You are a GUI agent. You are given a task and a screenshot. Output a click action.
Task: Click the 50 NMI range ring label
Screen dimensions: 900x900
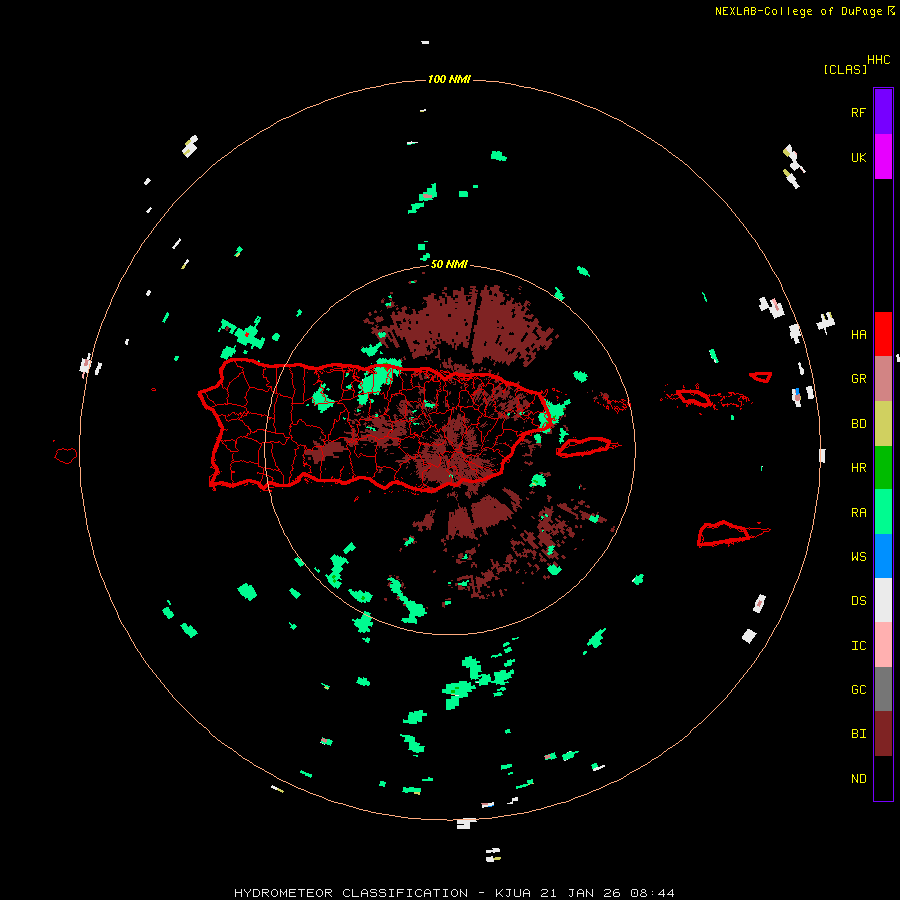coord(449,264)
